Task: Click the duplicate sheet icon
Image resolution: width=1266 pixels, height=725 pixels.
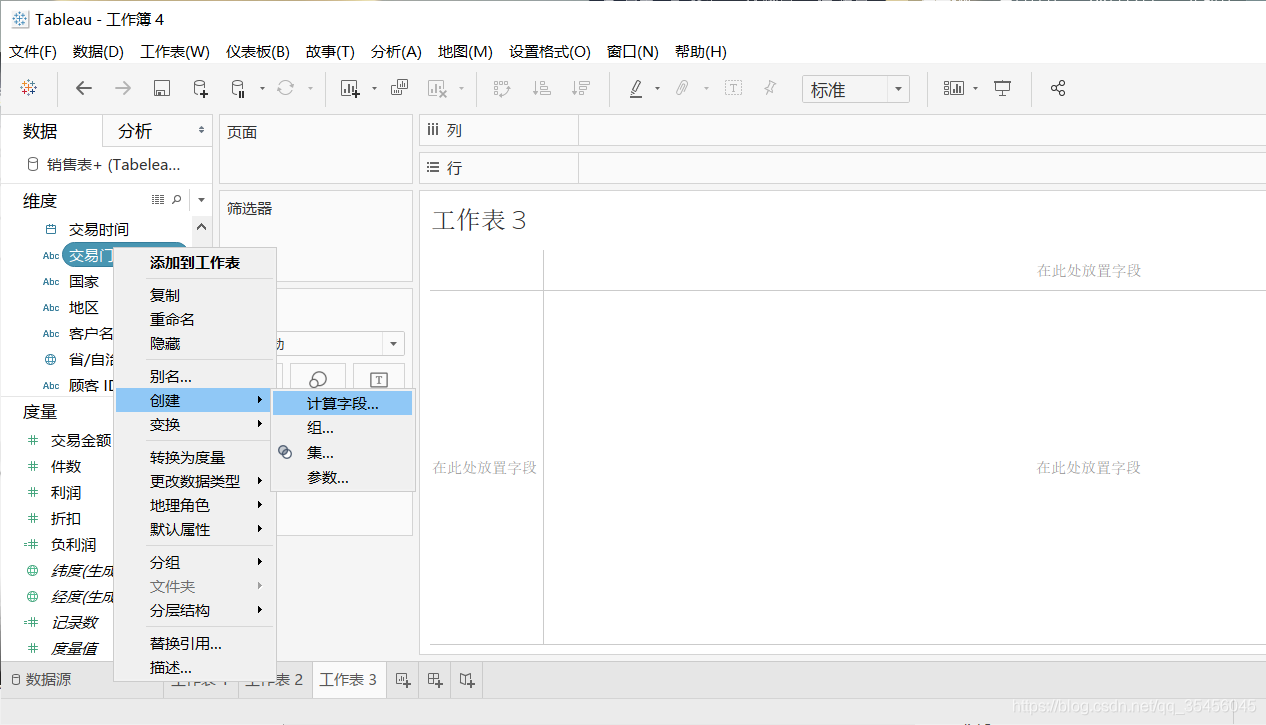Action: point(399,88)
